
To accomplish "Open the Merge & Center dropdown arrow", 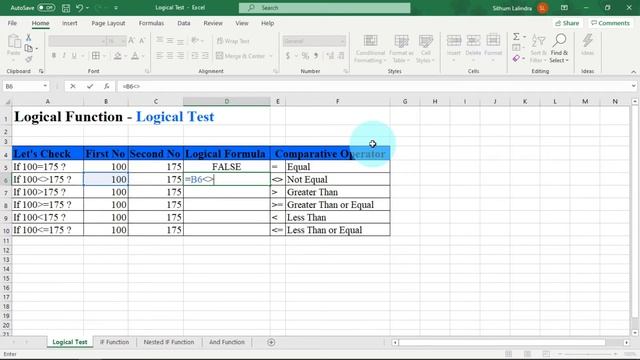I will point(271,56).
